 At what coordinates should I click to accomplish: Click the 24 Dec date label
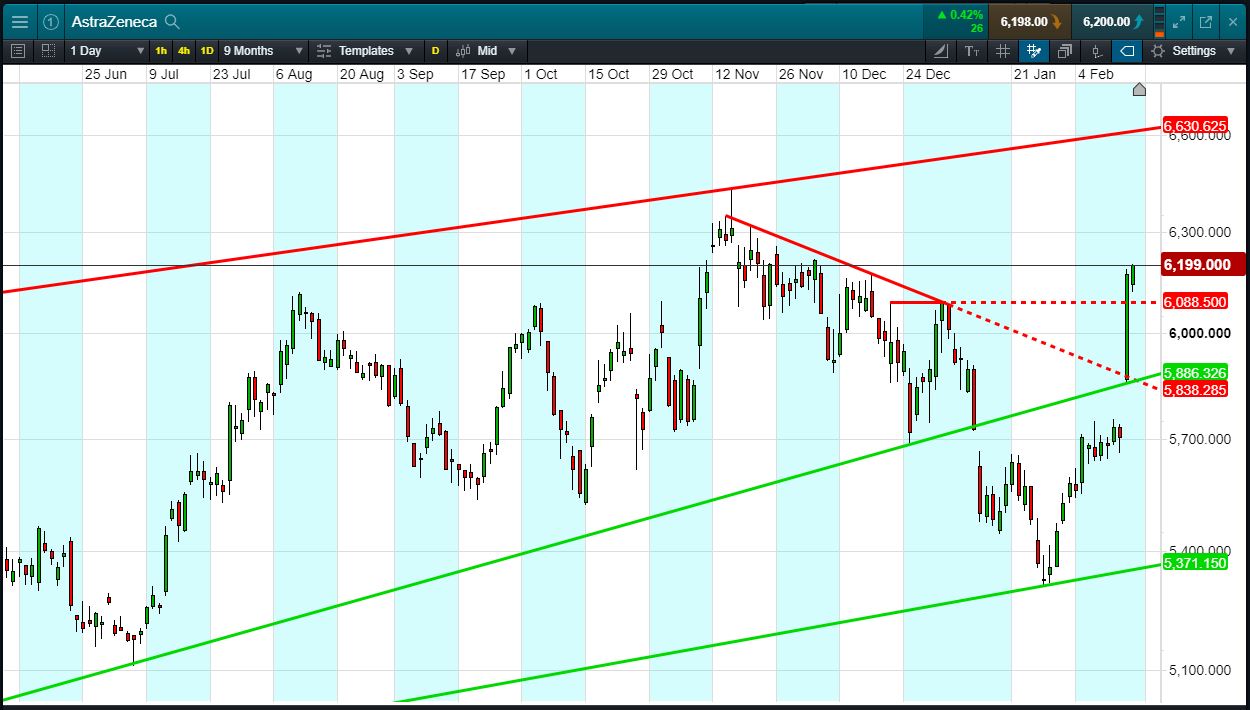pyautogui.click(x=928, y=74)
